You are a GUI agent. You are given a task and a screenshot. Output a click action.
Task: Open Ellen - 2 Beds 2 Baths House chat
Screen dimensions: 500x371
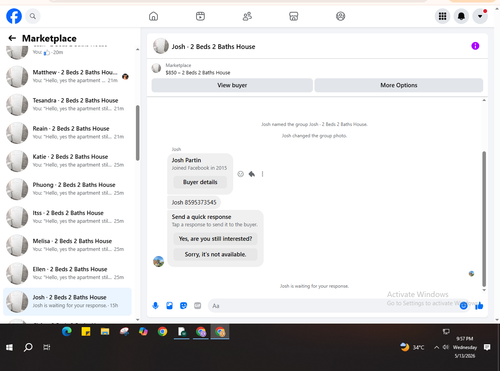point(67,273)
